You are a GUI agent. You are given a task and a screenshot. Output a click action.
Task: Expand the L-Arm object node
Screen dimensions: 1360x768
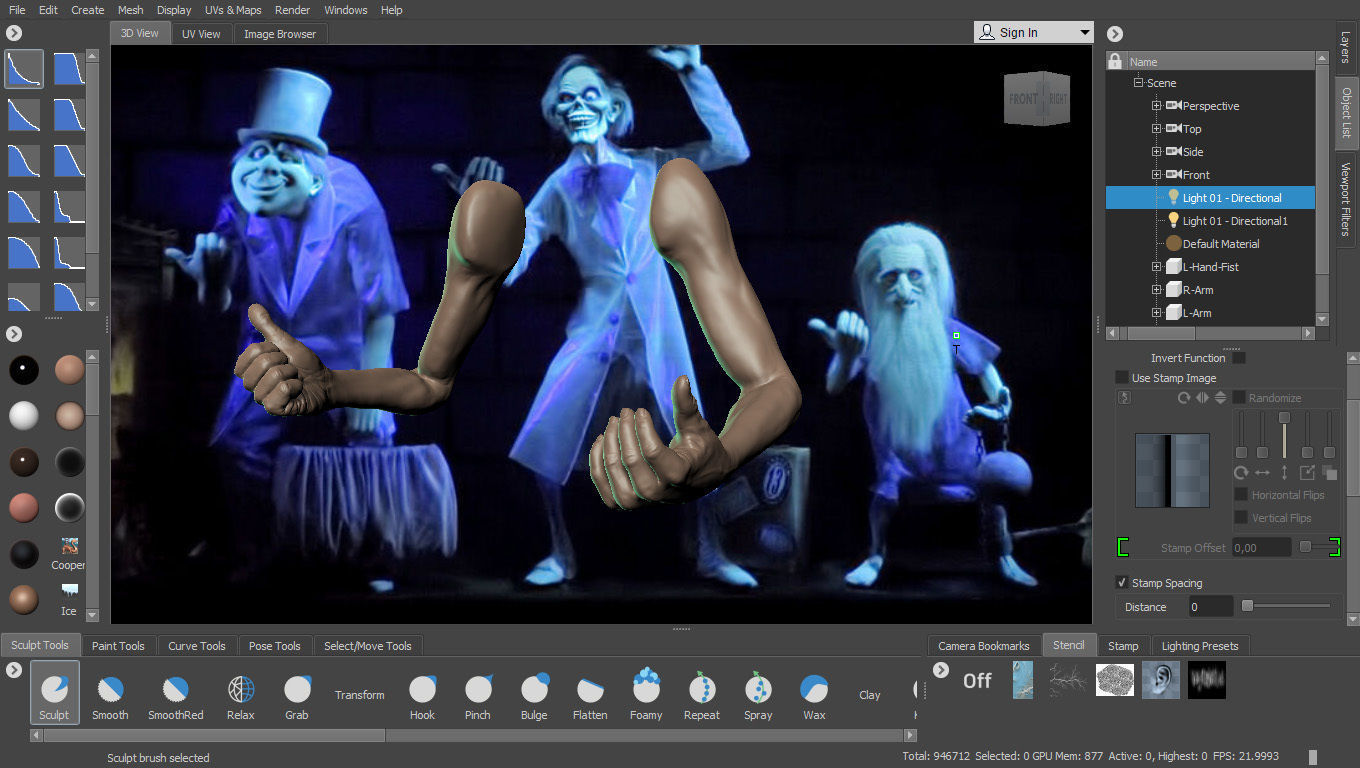click(1157, 313)
